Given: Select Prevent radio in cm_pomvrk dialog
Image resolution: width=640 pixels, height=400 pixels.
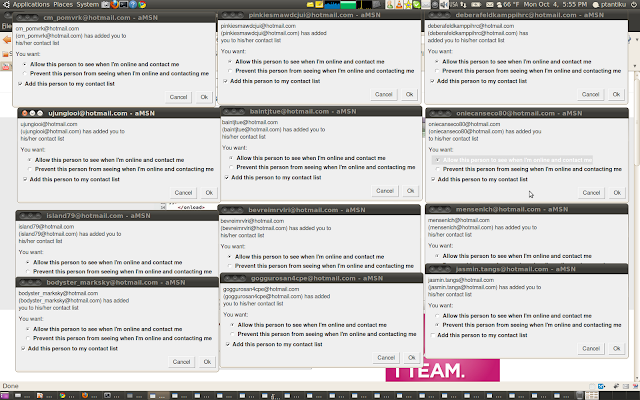Looking at the screenshot, I should (x=25, y=73).
